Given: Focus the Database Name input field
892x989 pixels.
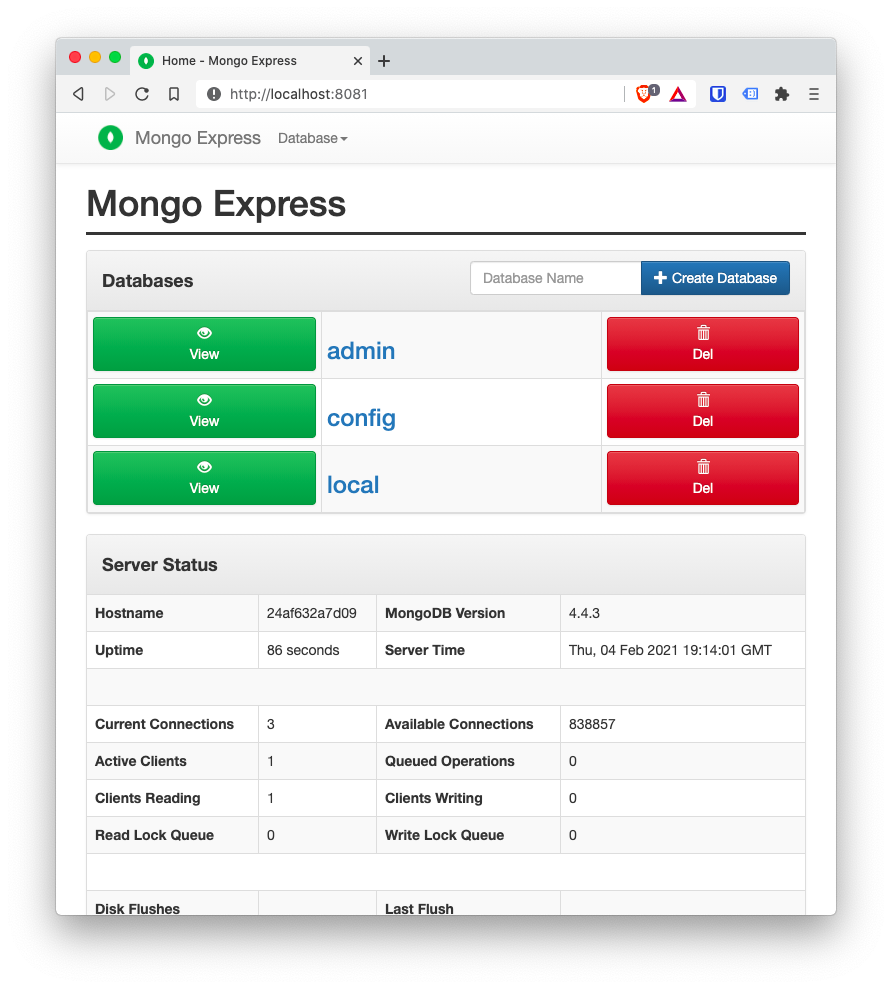Looking at the screenshot, I should pyautogui.click(x=556, y=278).
